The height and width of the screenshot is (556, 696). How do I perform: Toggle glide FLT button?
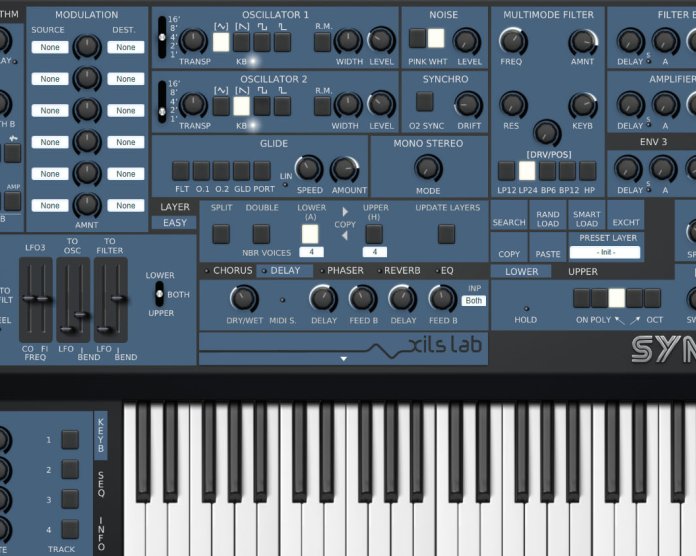pos(181,171)
